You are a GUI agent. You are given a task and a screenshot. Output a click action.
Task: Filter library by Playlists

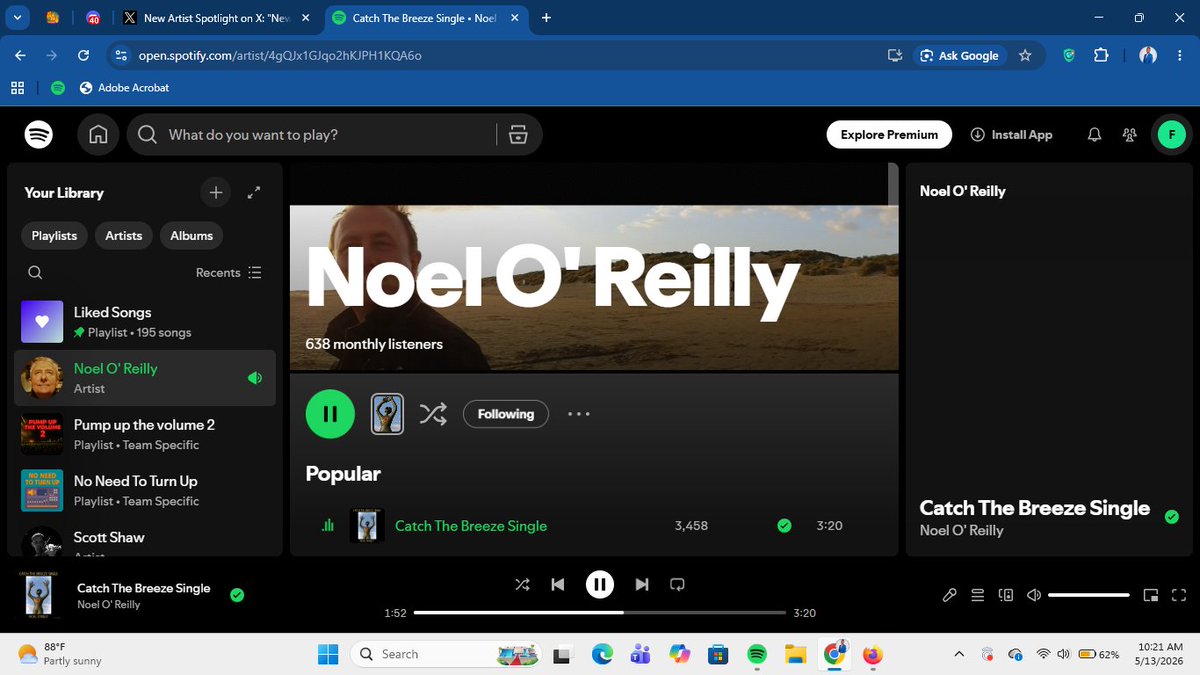(54, 236)
